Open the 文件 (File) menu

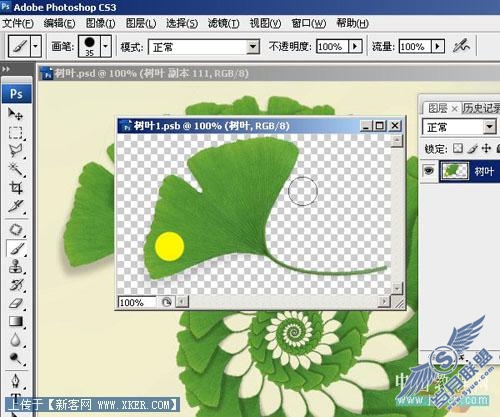pyautogui.click(x=18, y=23)
